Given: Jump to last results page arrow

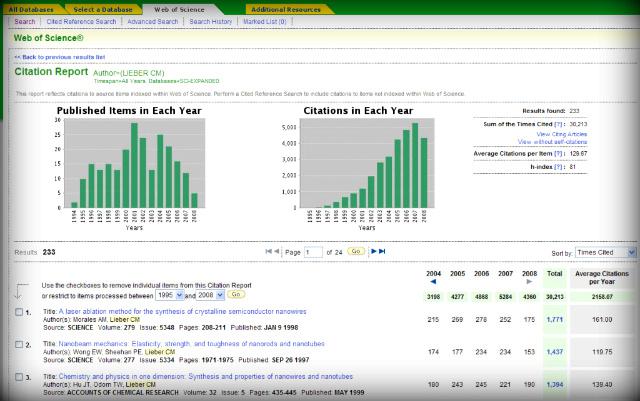Looking at the screenshot, I should [382, 252].
